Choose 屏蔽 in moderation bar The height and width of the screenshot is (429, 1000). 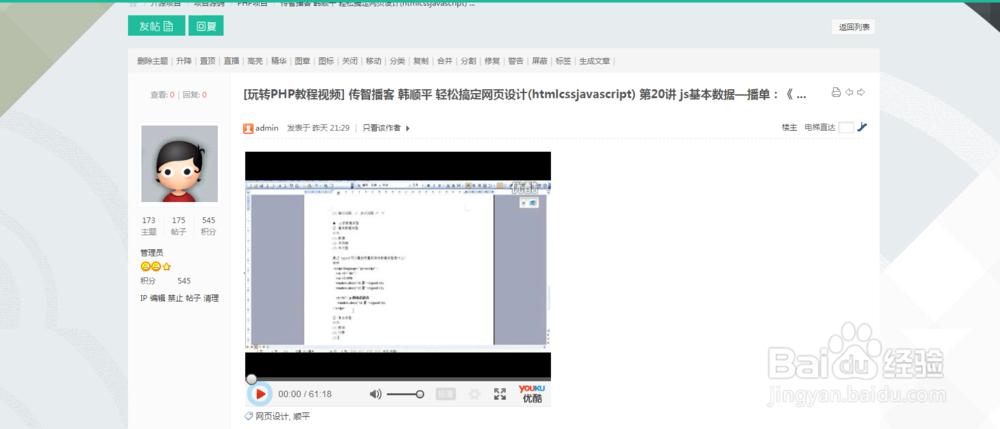[x=540, y=61]
